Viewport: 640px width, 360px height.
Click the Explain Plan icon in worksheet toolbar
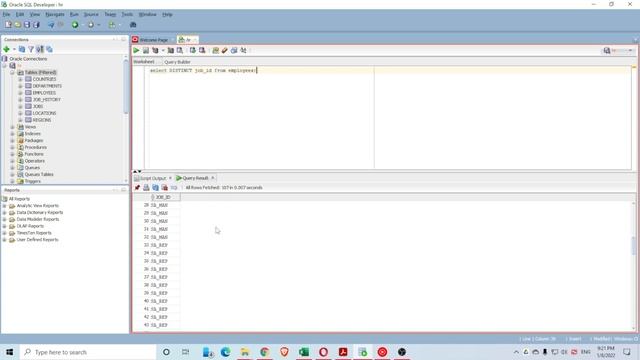pos(155,50)
